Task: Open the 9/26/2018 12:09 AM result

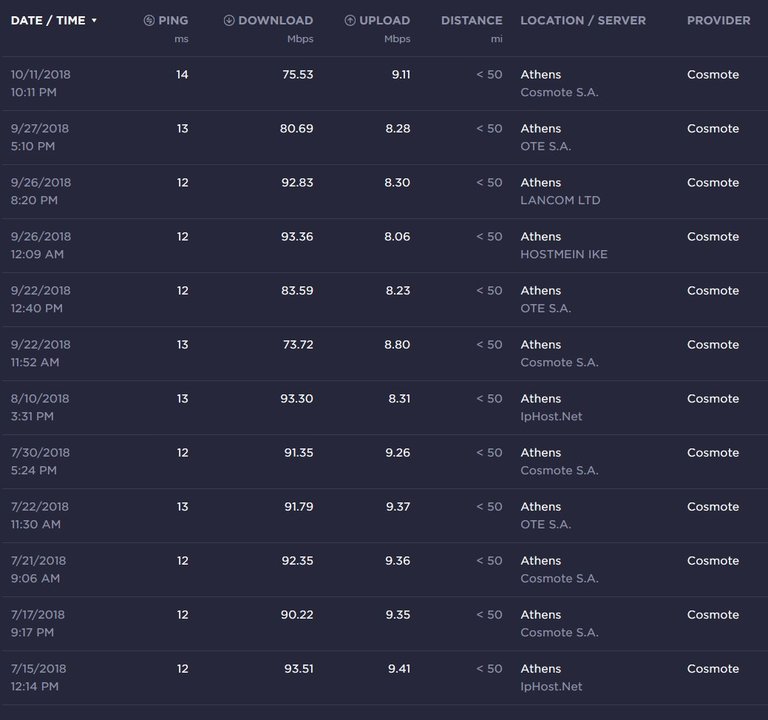Action: [x=384, y=245]
